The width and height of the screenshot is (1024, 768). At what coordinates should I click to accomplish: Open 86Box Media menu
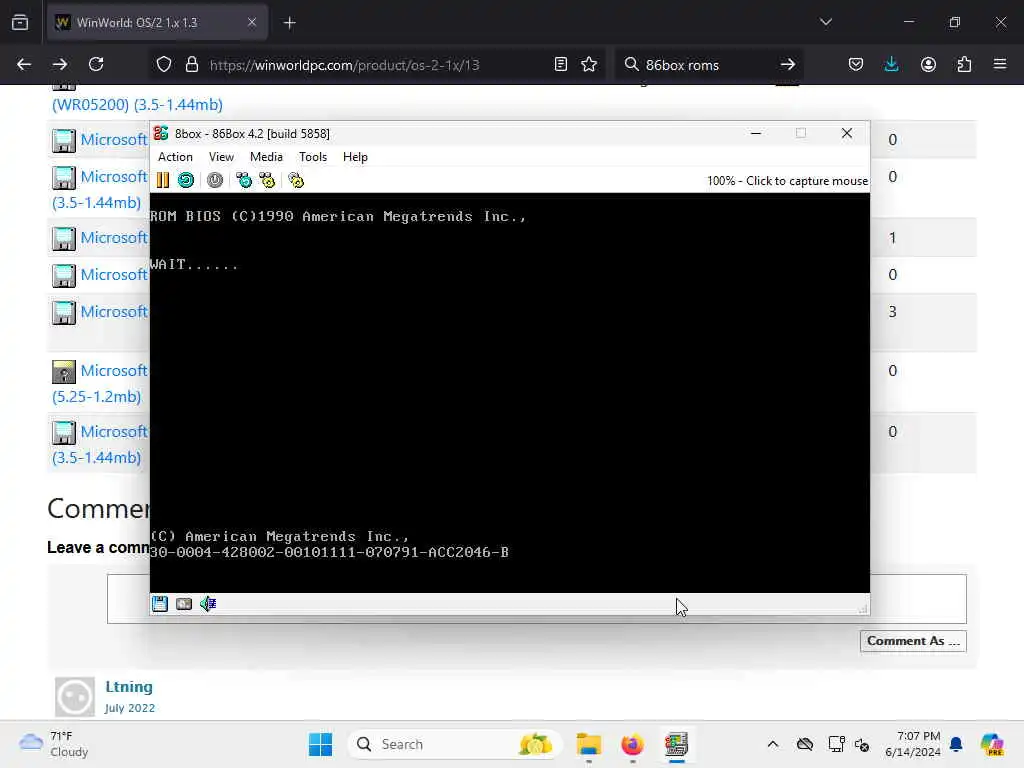click(266, 157)
